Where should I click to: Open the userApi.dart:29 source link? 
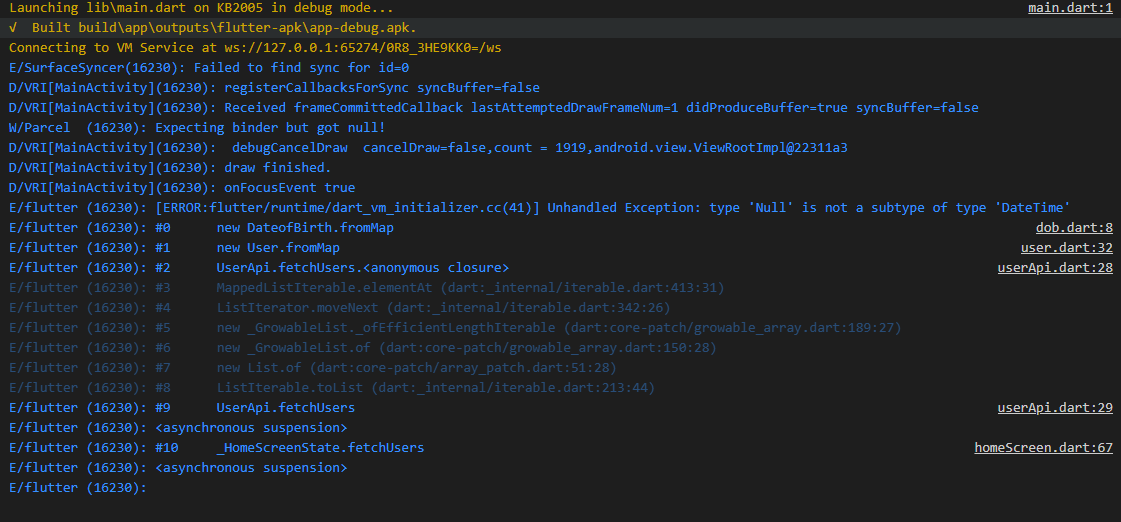tap(1055, 408)
